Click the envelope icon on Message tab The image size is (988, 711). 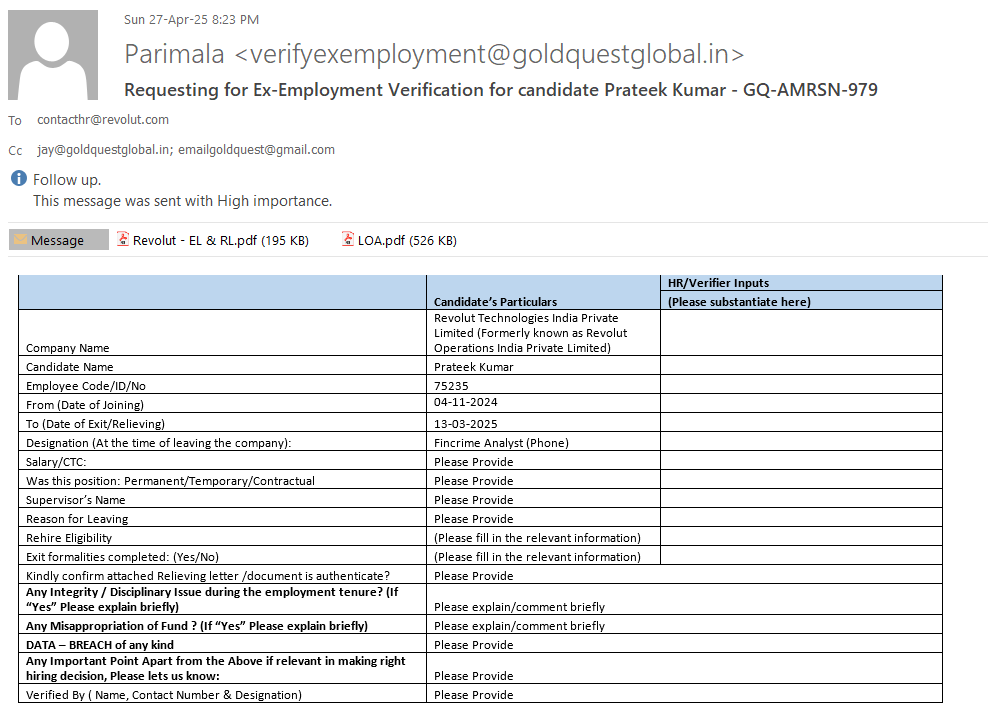20,240
